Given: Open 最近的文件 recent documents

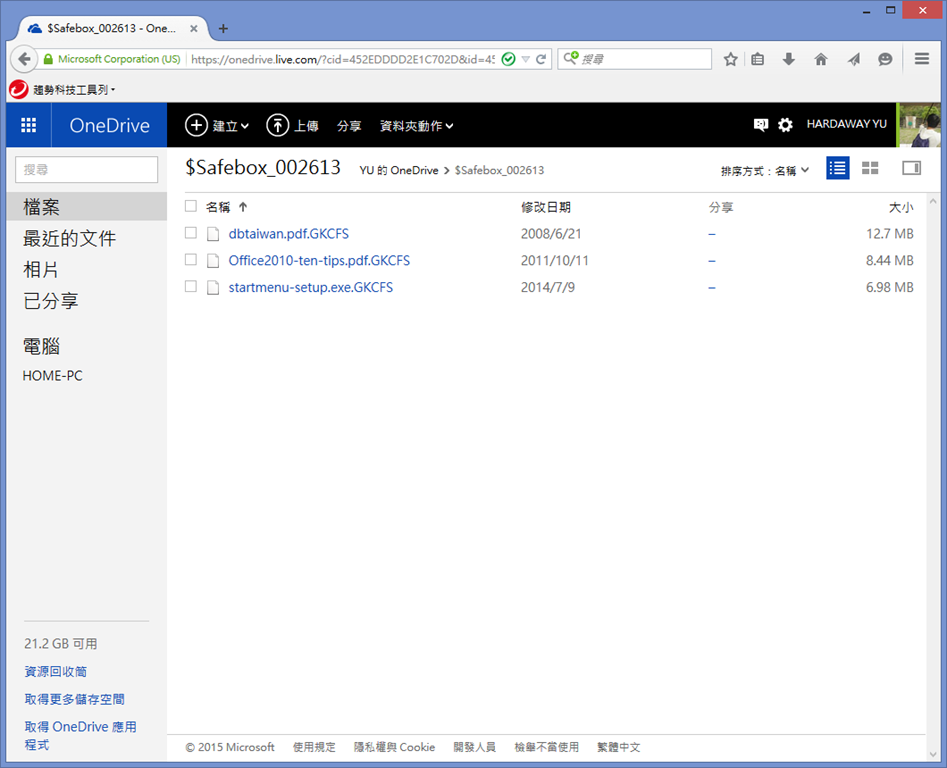Looking at the screenshot, I should pos(69,238).
